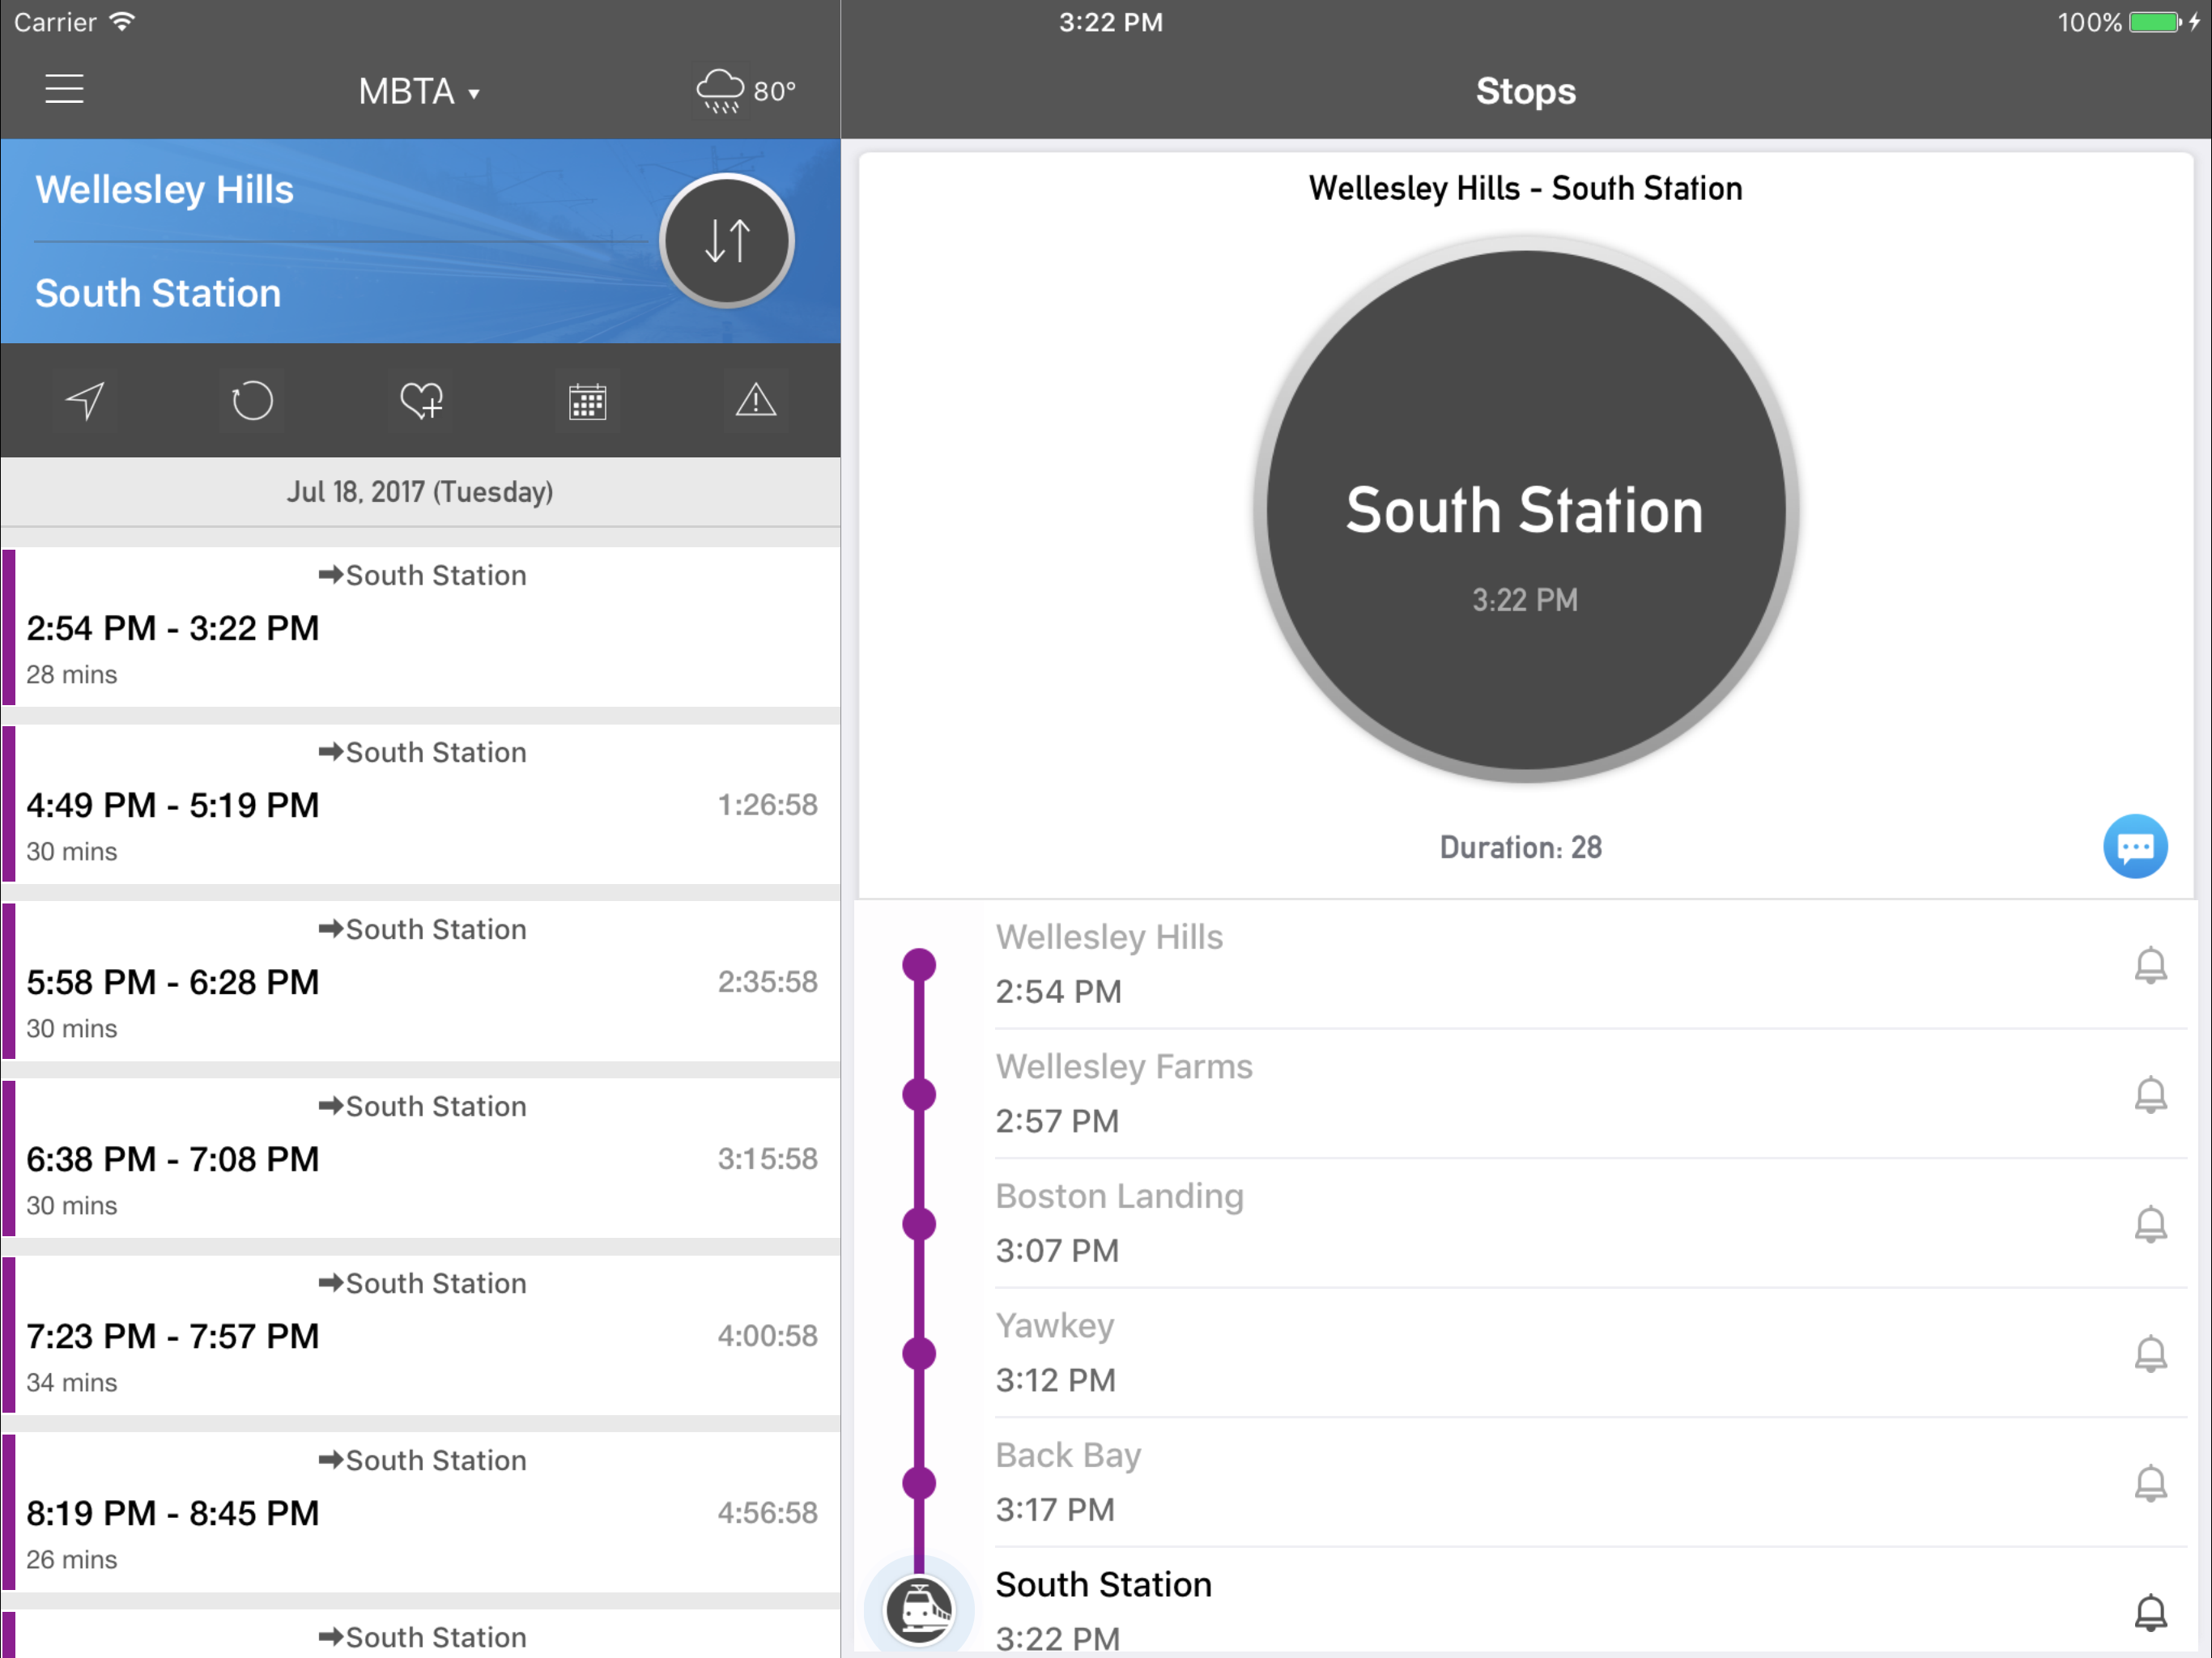The height and width of the screenshot is (1658, 2212).
Task: Open the calendar date picker
Action: tap(587, 402)
